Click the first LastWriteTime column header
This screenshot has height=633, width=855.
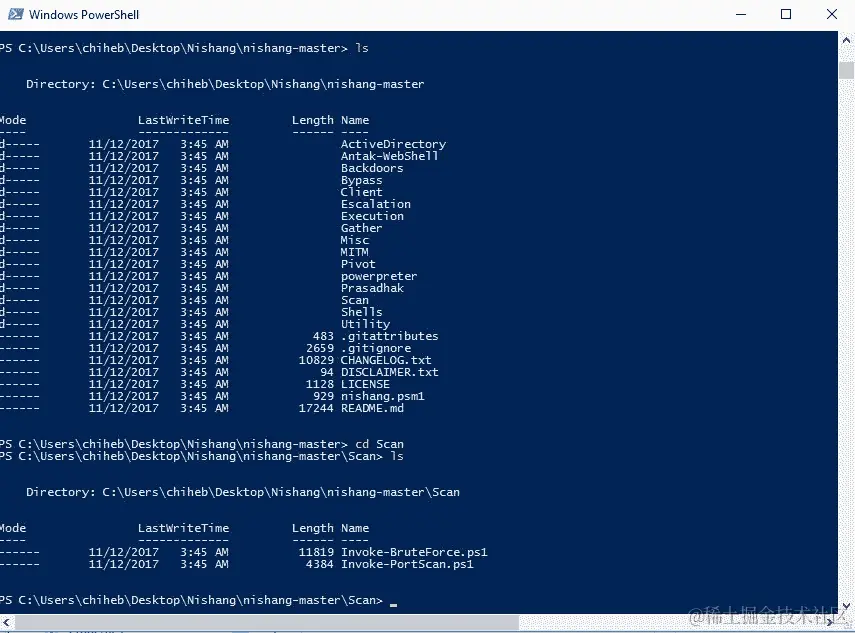(x=183, y=120)
